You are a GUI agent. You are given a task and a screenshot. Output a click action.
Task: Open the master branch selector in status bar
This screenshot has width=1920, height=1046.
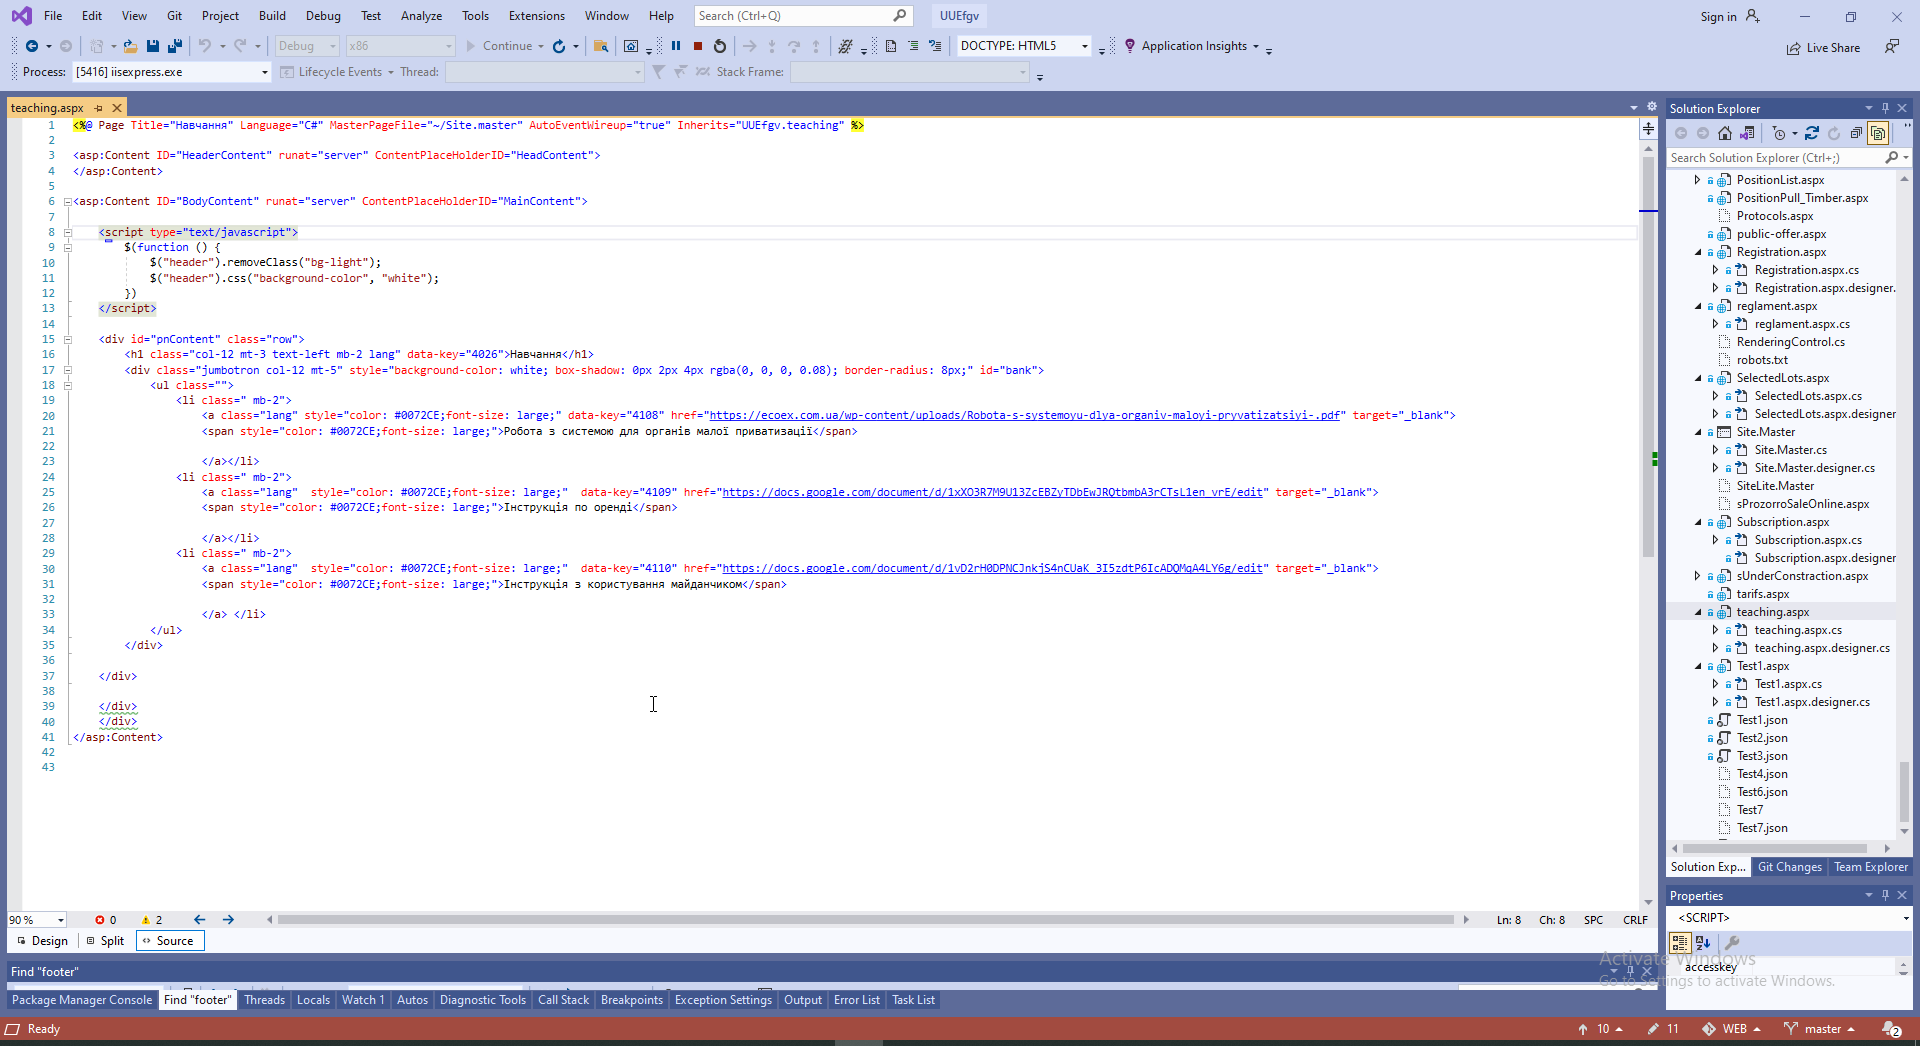click(x=1820, y=1029)
